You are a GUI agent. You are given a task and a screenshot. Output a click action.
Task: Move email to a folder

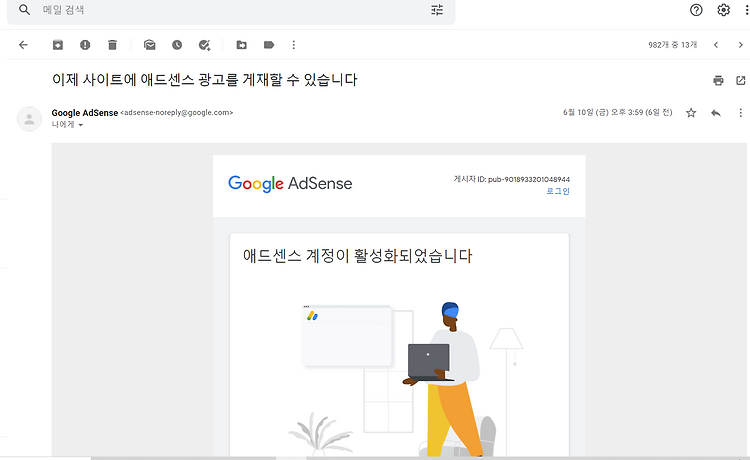[242, 45]
